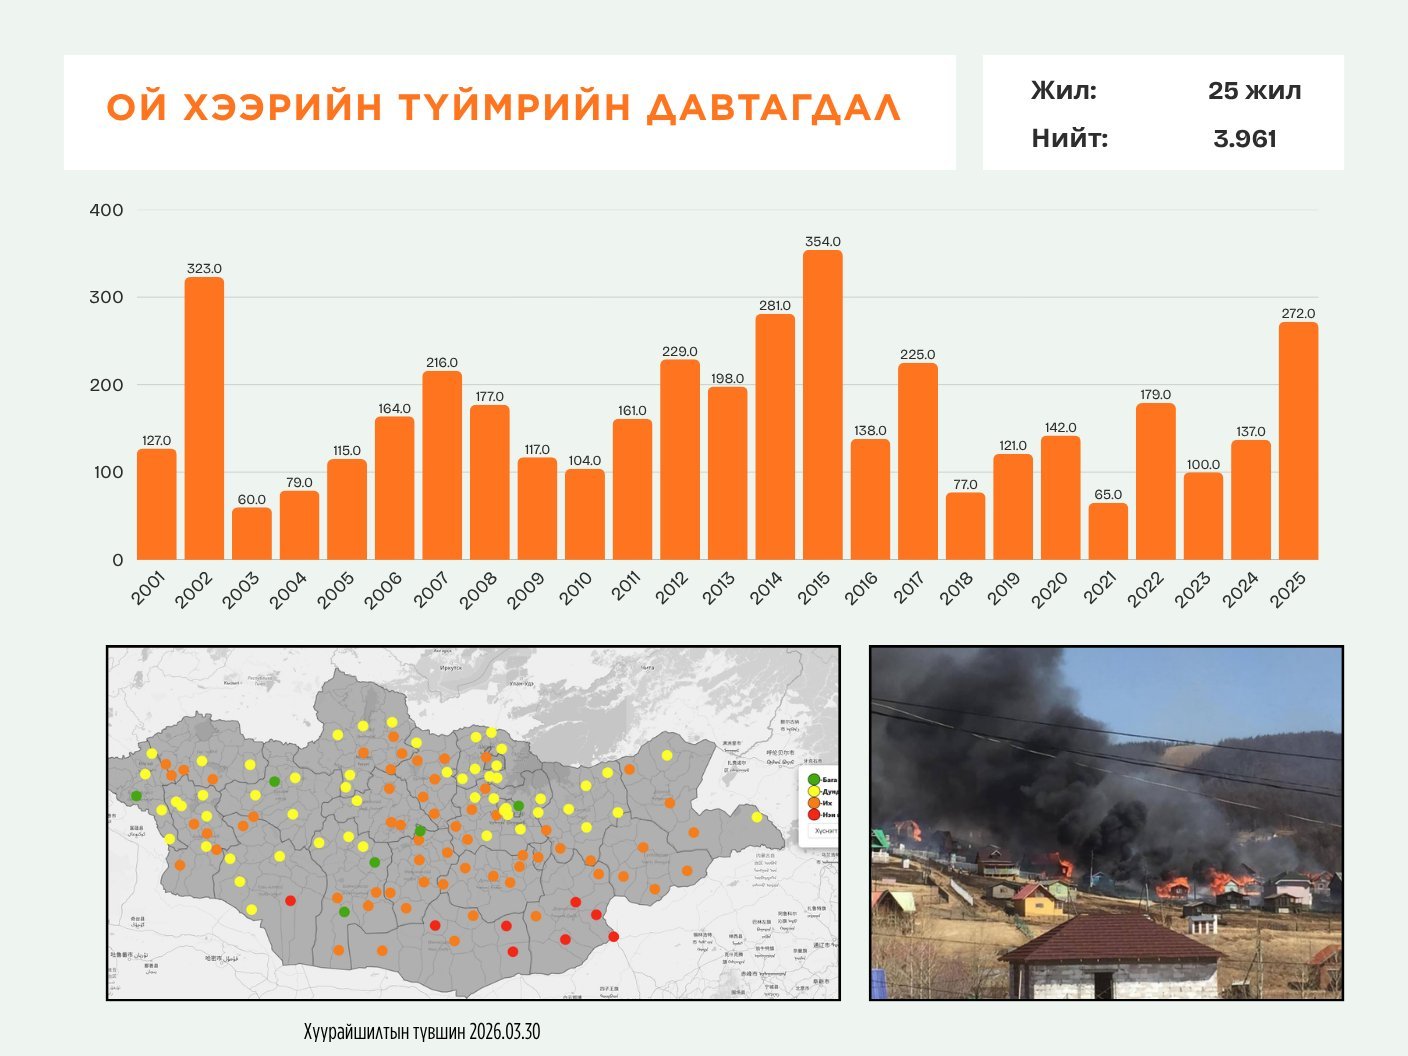Click the 2018 x-axis year label
The width and height of the screenshot is (1408, 1056).
[x=957, y=589]
